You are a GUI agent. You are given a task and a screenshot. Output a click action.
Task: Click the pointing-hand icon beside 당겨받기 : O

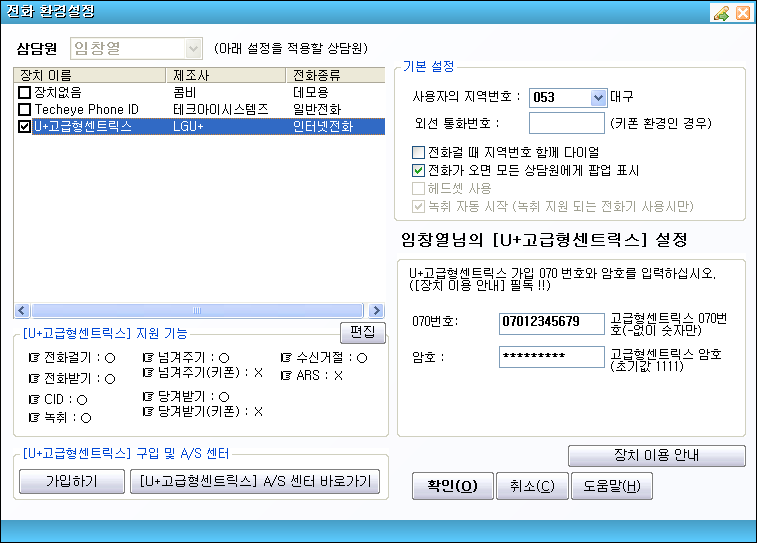point(148,397)
